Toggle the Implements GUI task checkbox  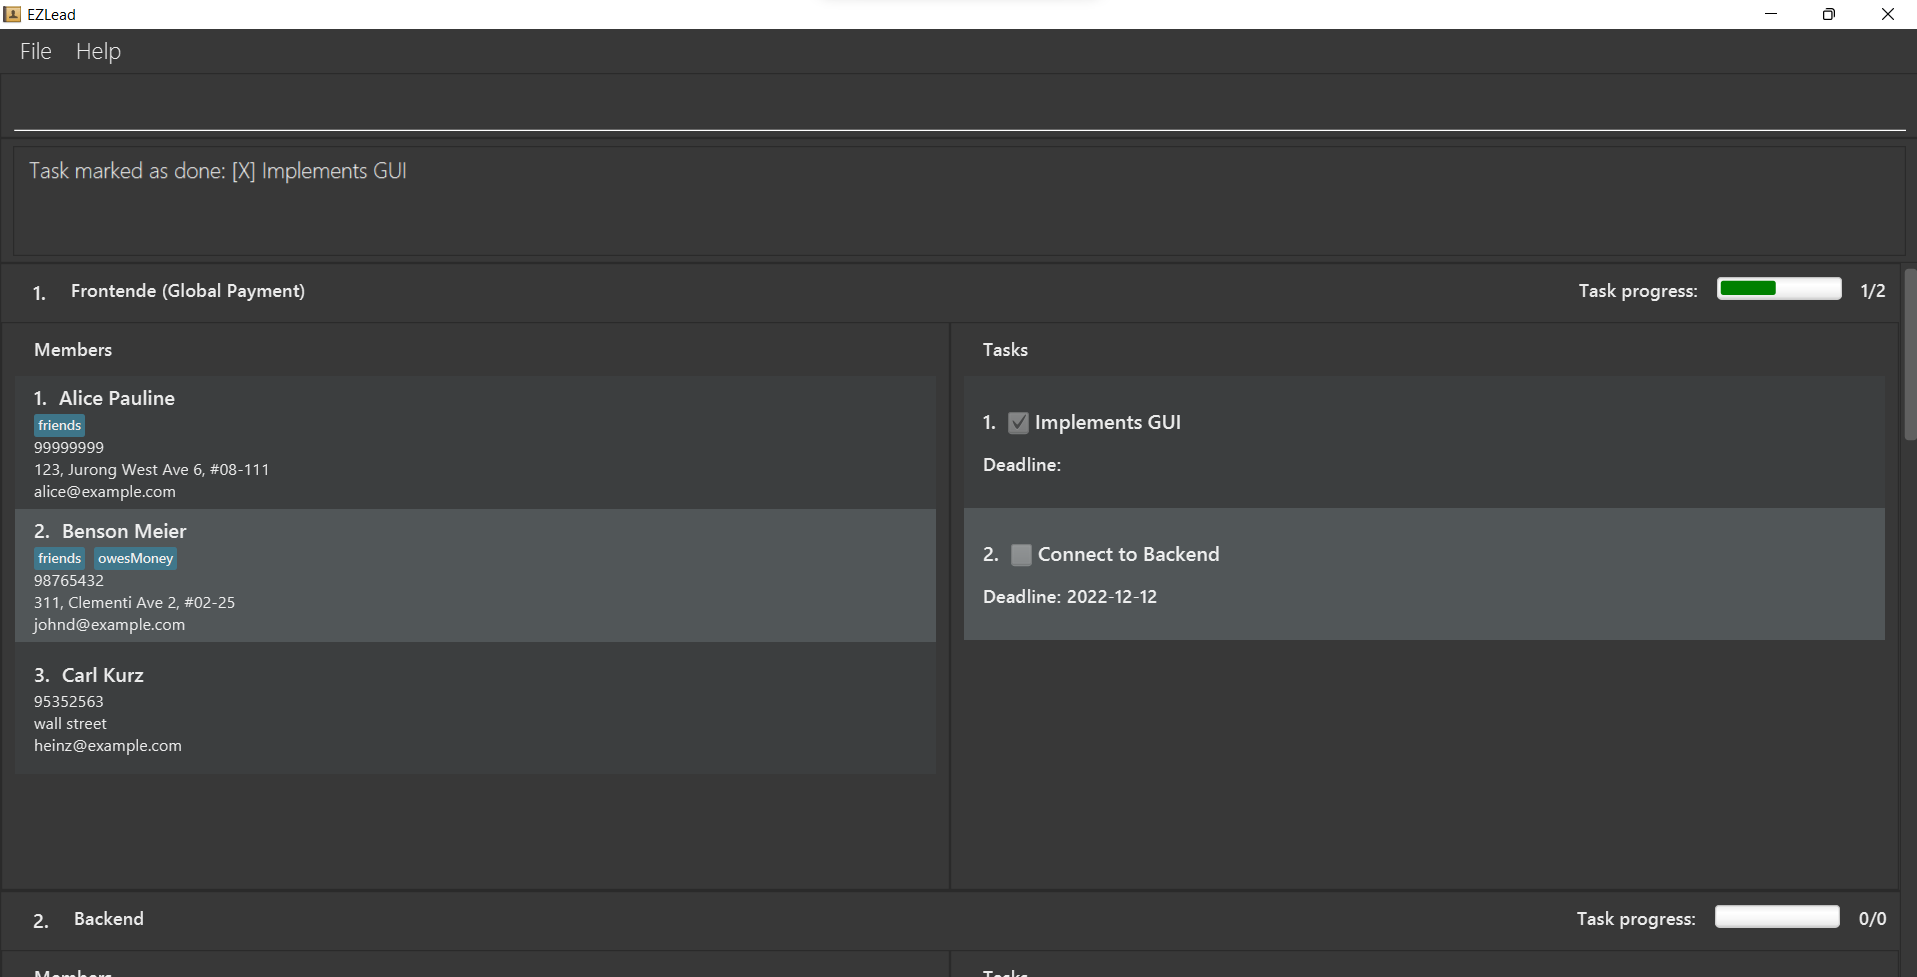point(1018,423)
